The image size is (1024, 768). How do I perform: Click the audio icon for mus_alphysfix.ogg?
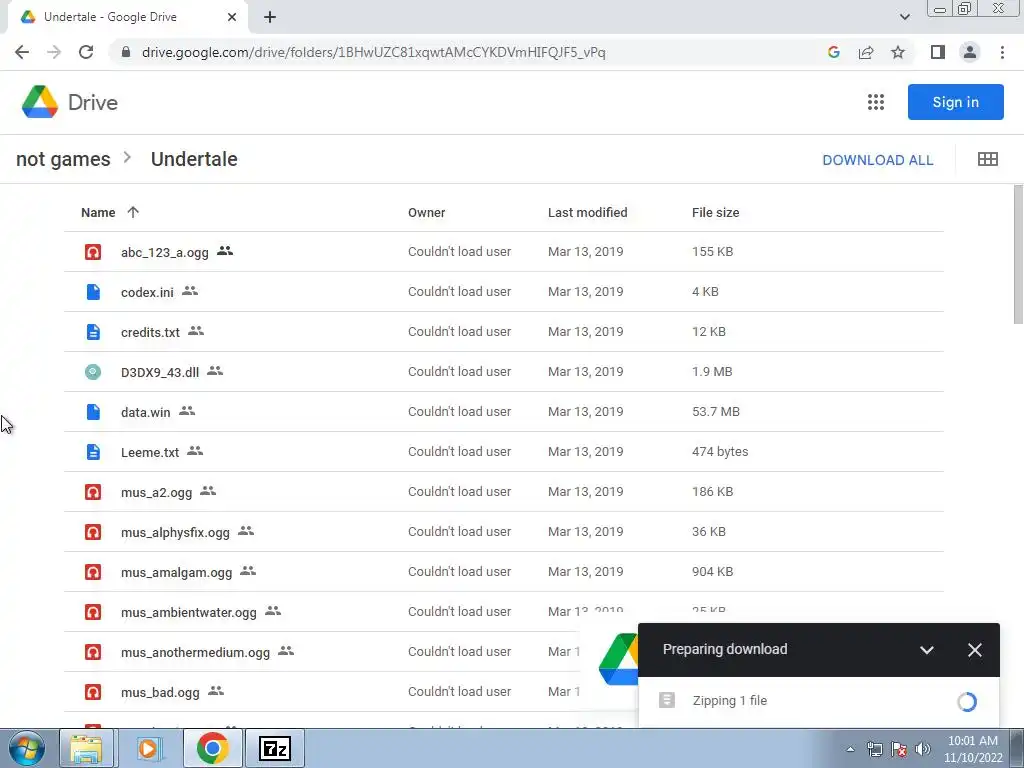93,532
